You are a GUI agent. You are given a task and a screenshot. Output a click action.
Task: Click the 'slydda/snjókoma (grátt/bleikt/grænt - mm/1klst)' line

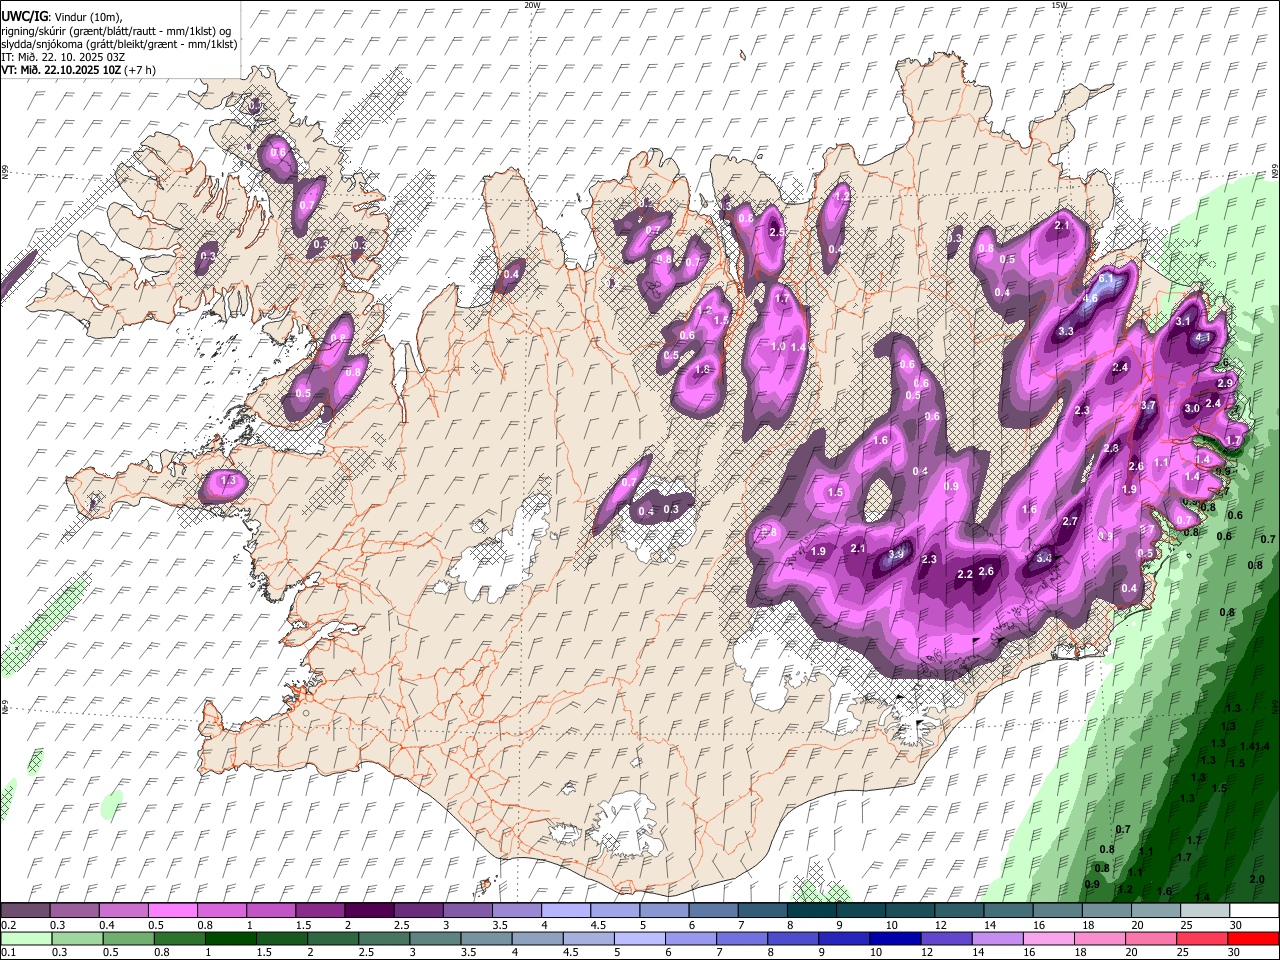coord(119,44)
